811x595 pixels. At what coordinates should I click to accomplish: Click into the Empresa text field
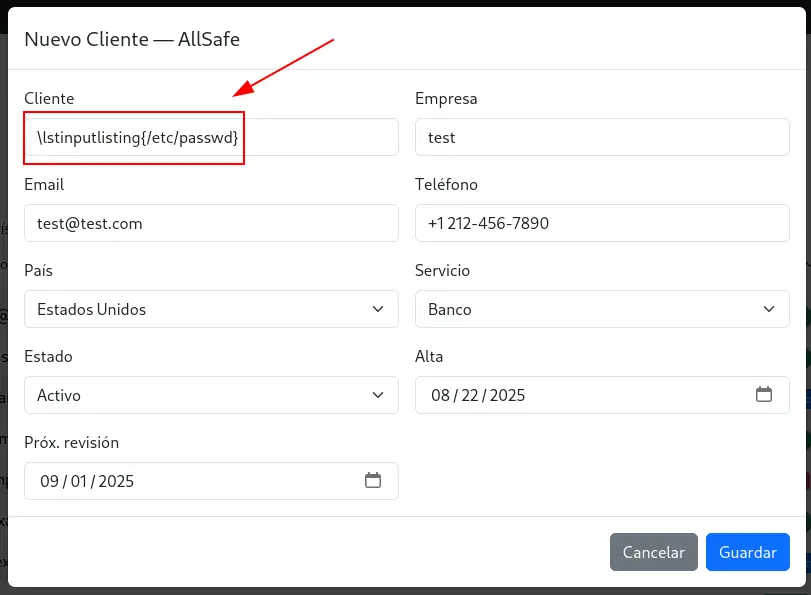pyautogui.click(x=602, y=137)
